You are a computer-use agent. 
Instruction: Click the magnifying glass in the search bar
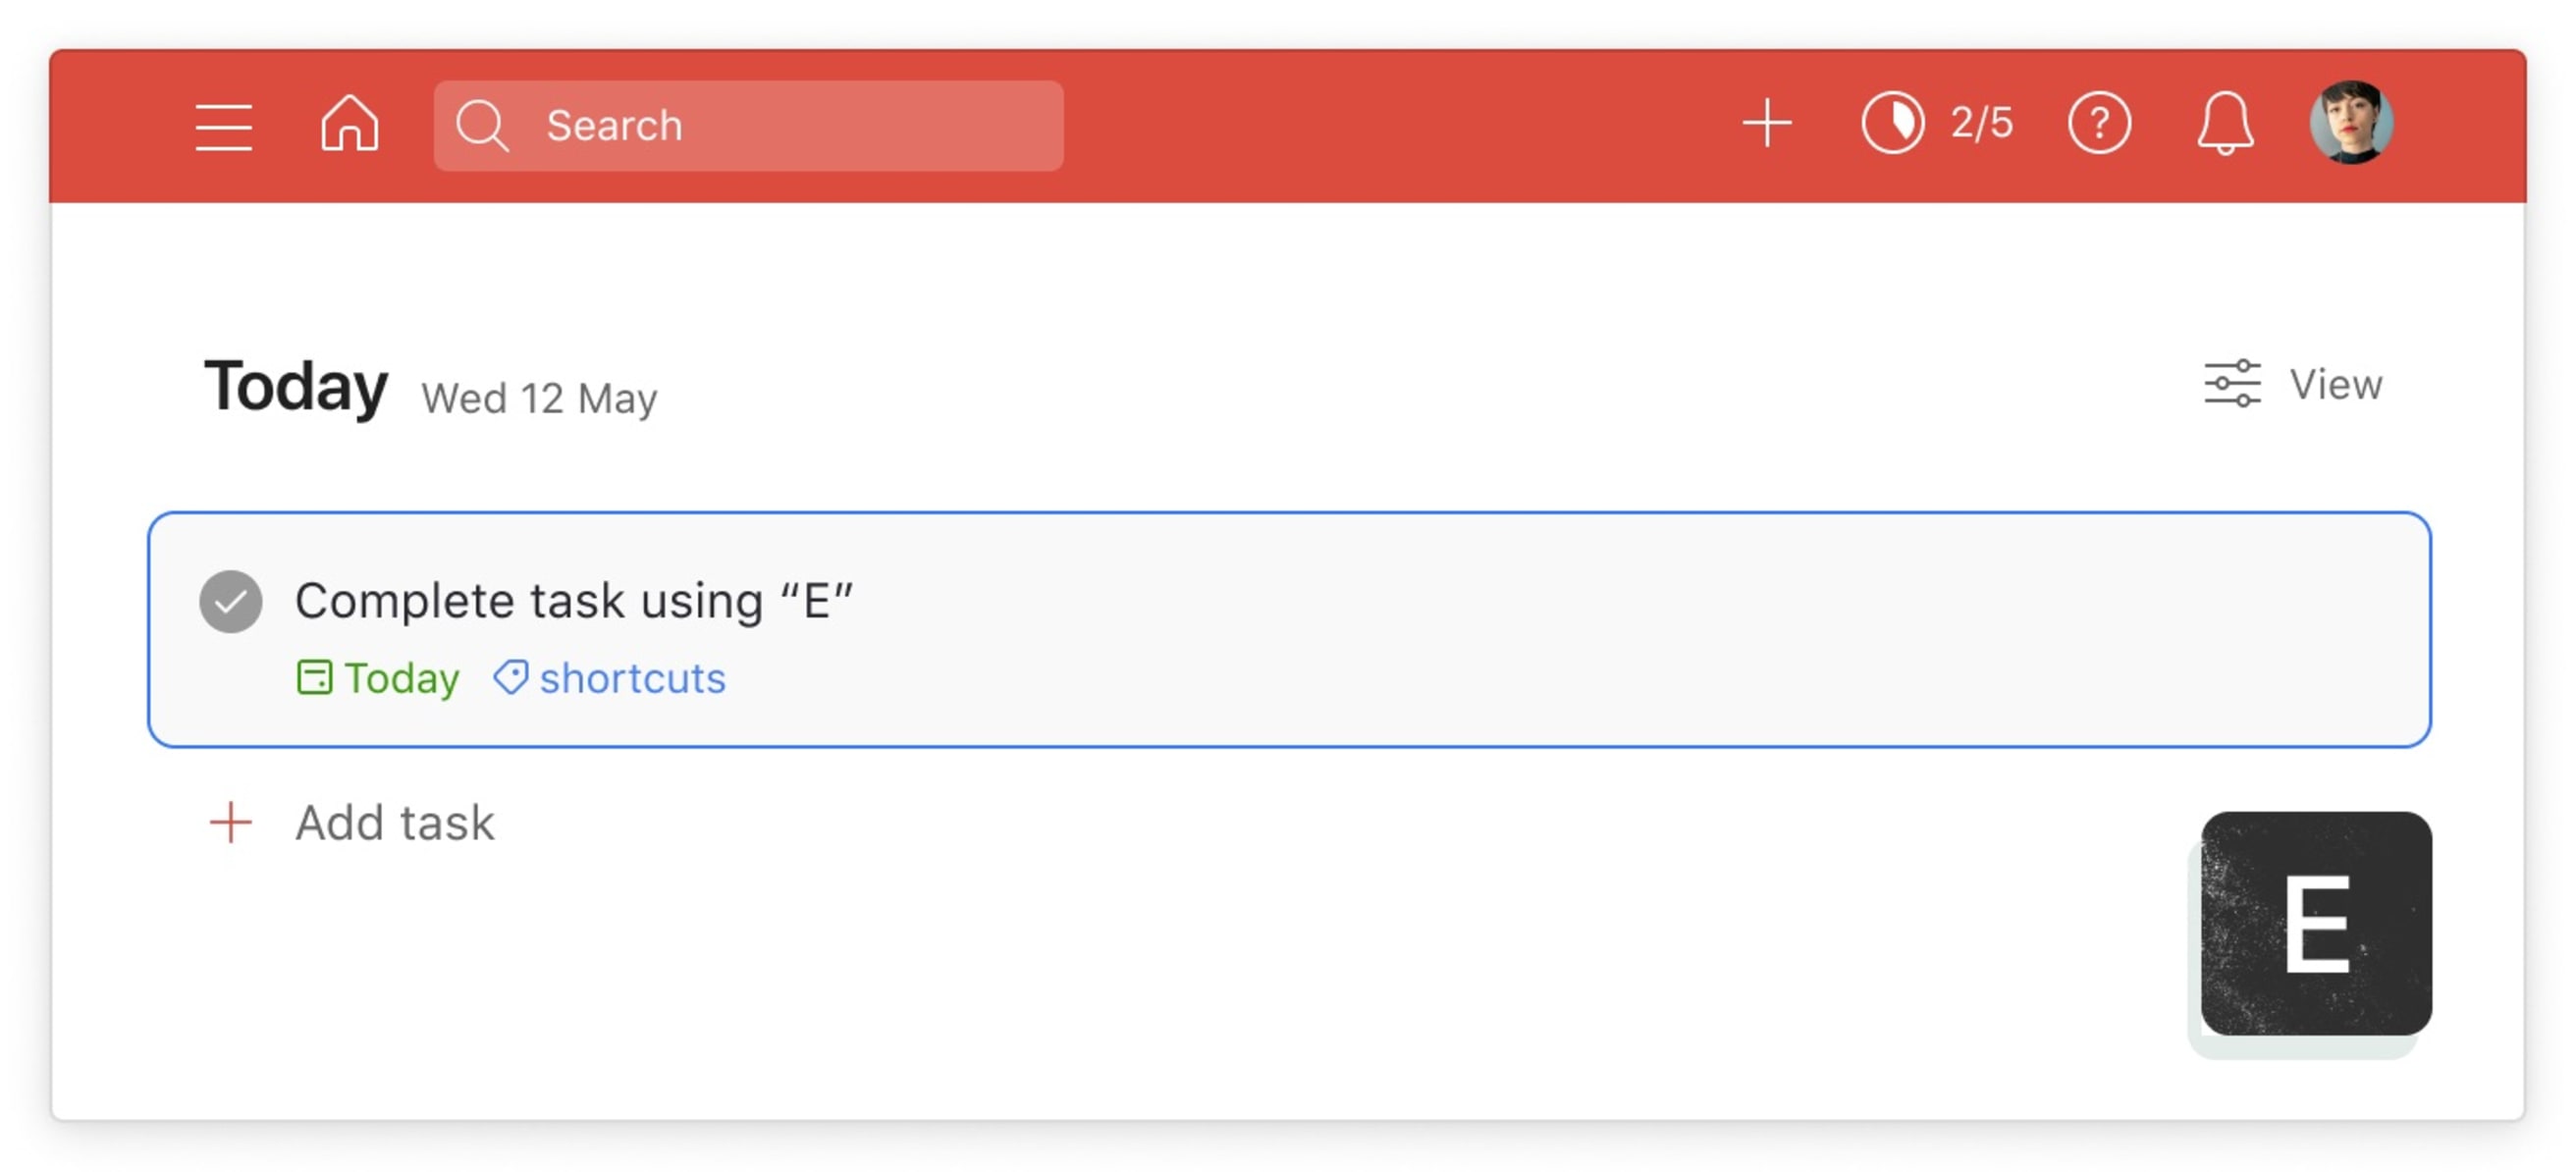(483, 125)
